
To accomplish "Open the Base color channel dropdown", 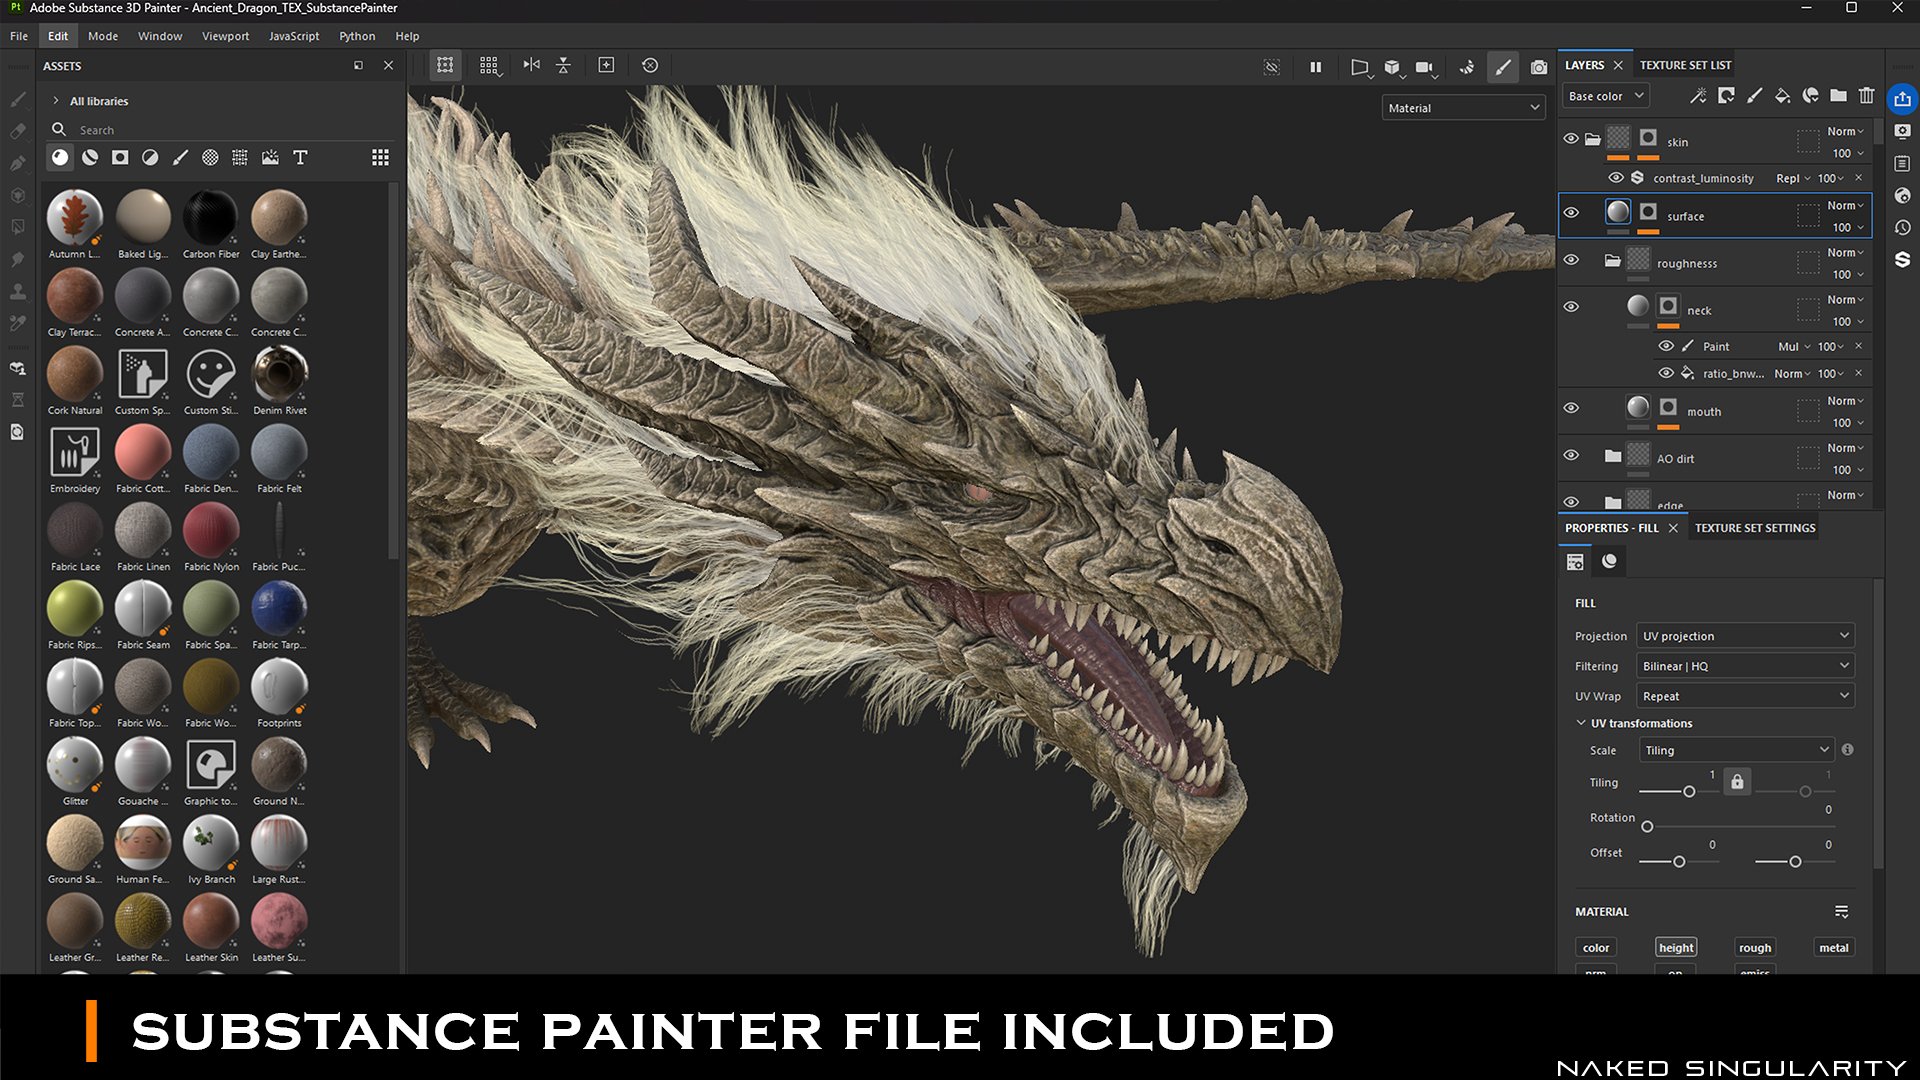I will tap(1604, 95).
